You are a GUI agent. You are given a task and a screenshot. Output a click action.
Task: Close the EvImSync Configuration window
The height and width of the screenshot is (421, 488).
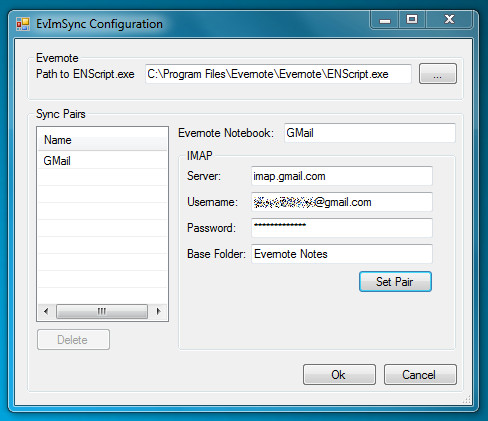(449, 20)
